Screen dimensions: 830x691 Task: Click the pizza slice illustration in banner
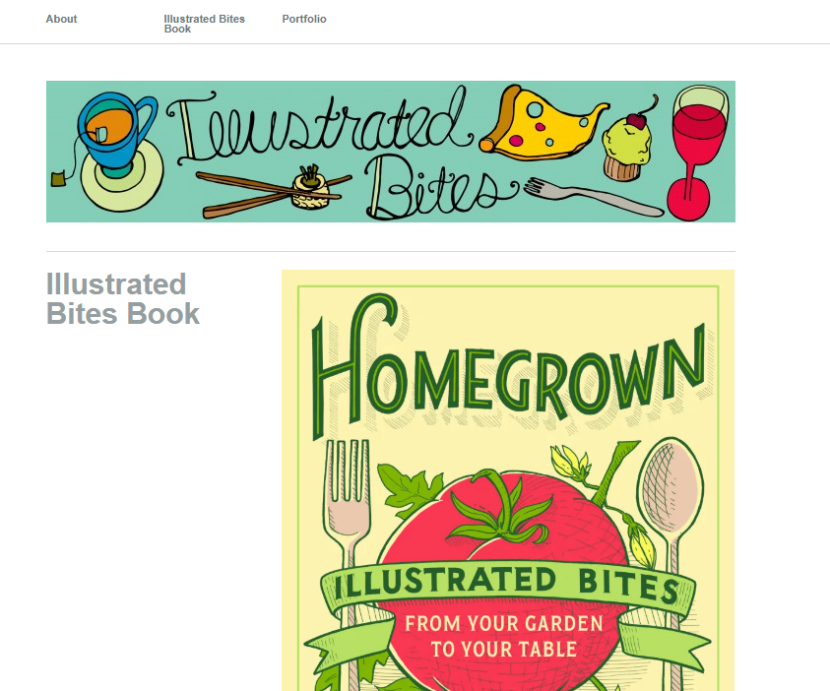543,124
